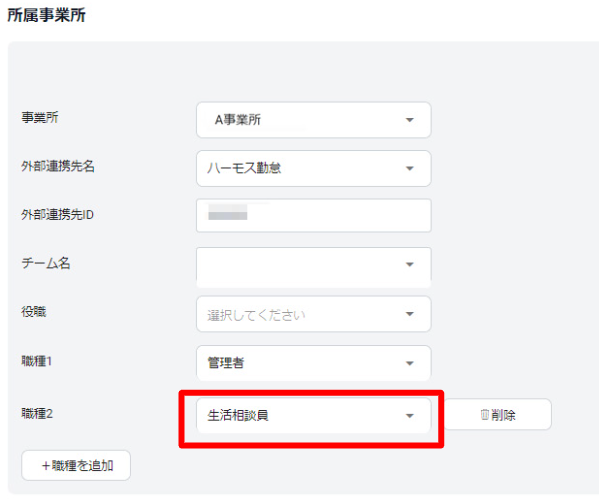Click the 外部連携先名 label

[x=58, y=166]
